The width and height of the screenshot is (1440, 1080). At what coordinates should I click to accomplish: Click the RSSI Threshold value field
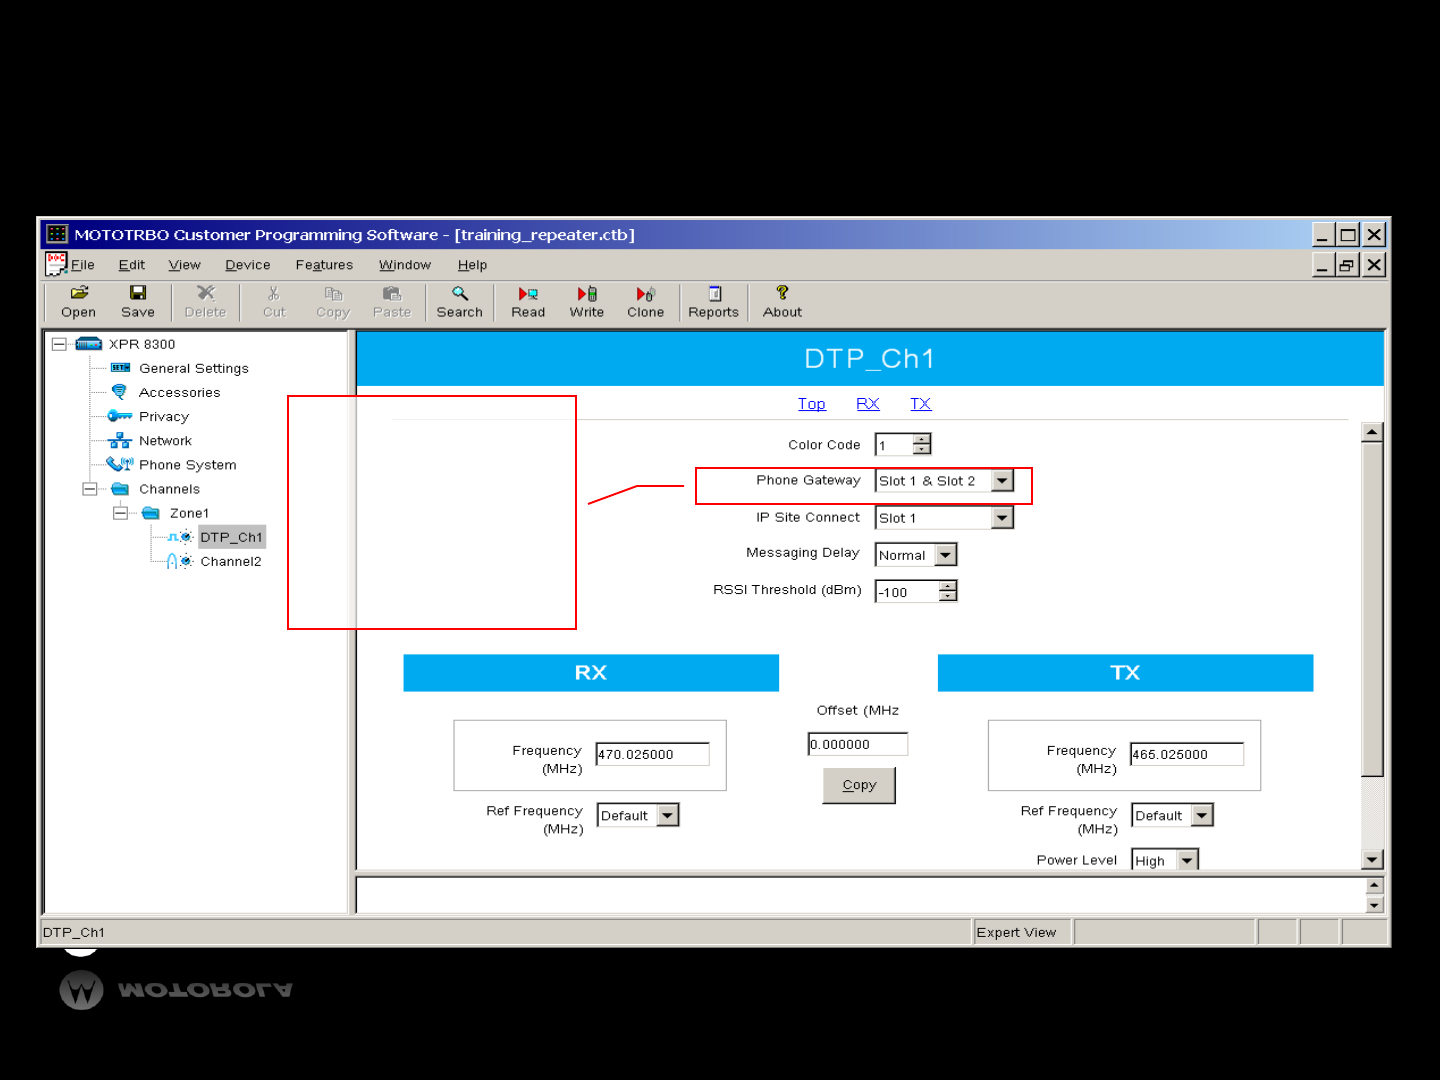[907, 591]
